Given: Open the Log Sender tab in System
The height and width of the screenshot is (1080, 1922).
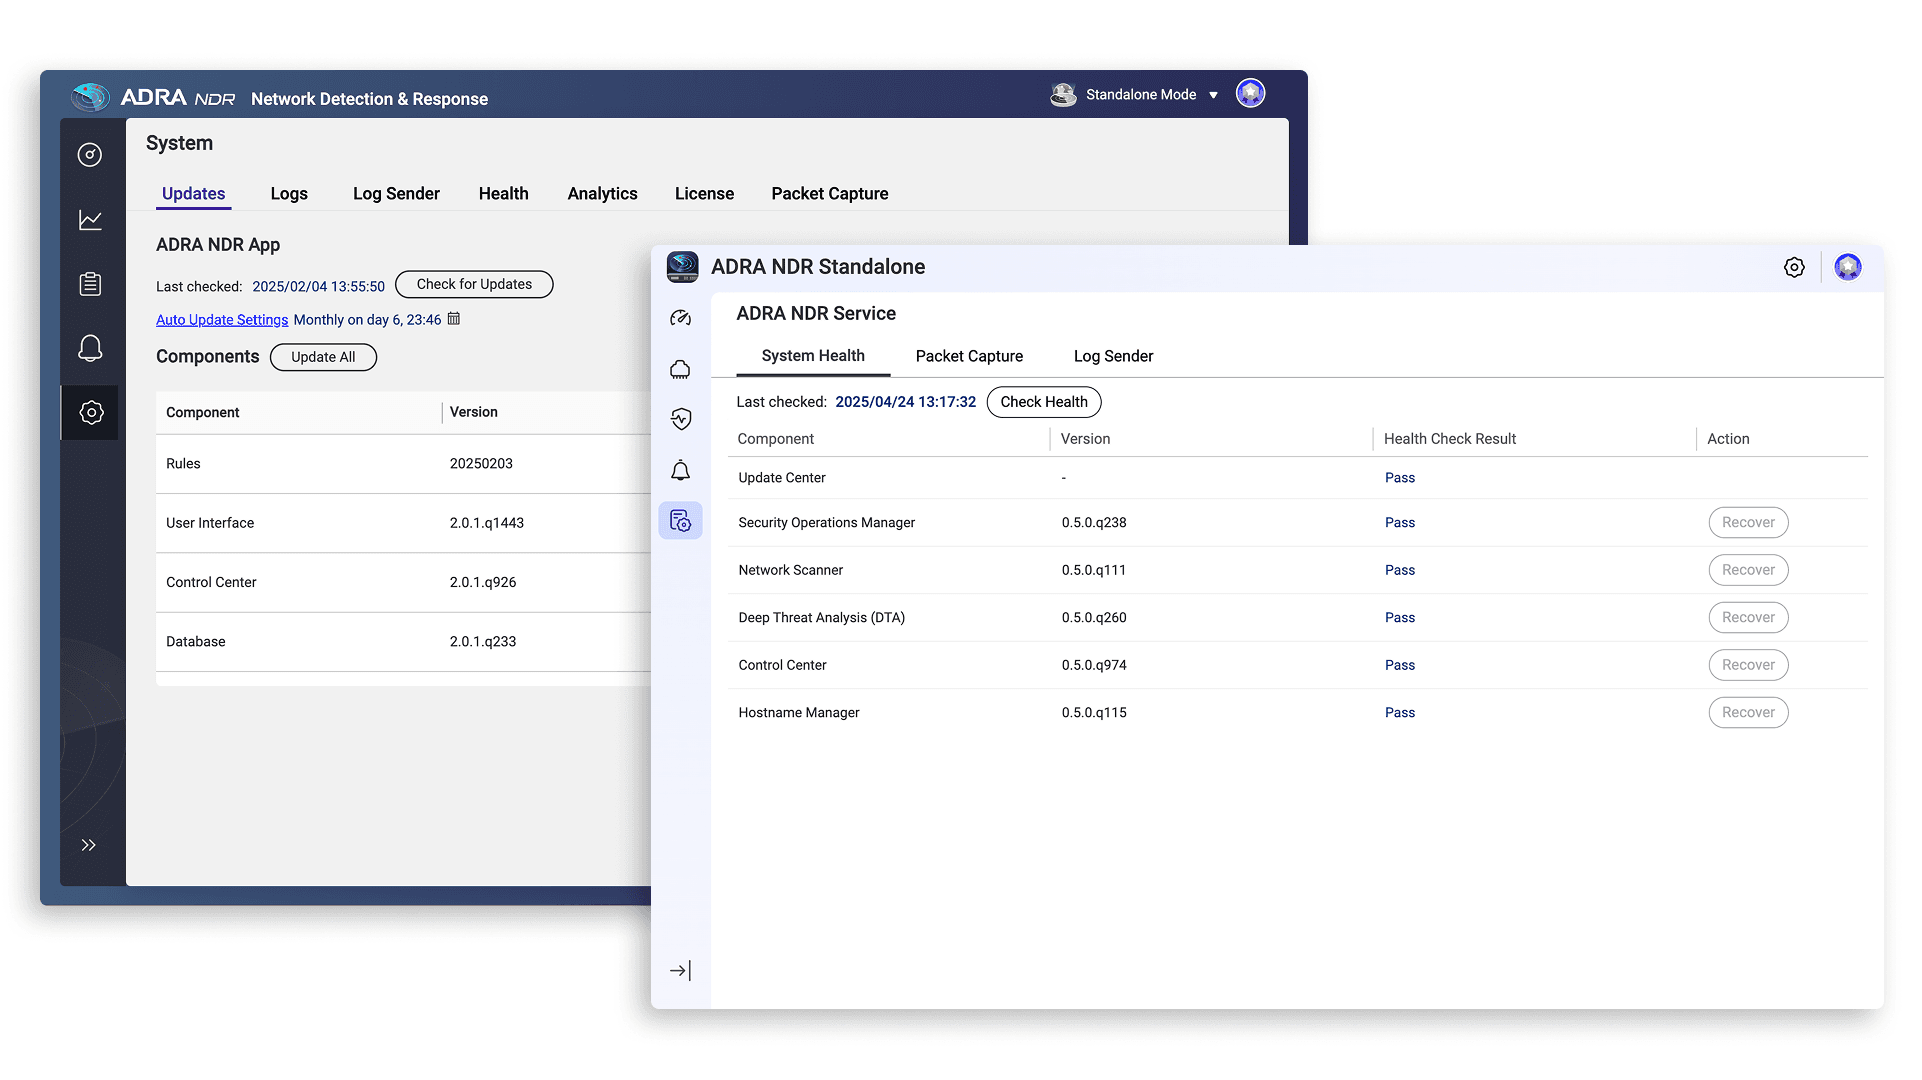Looking at the screenshot, I should point(396,194).
